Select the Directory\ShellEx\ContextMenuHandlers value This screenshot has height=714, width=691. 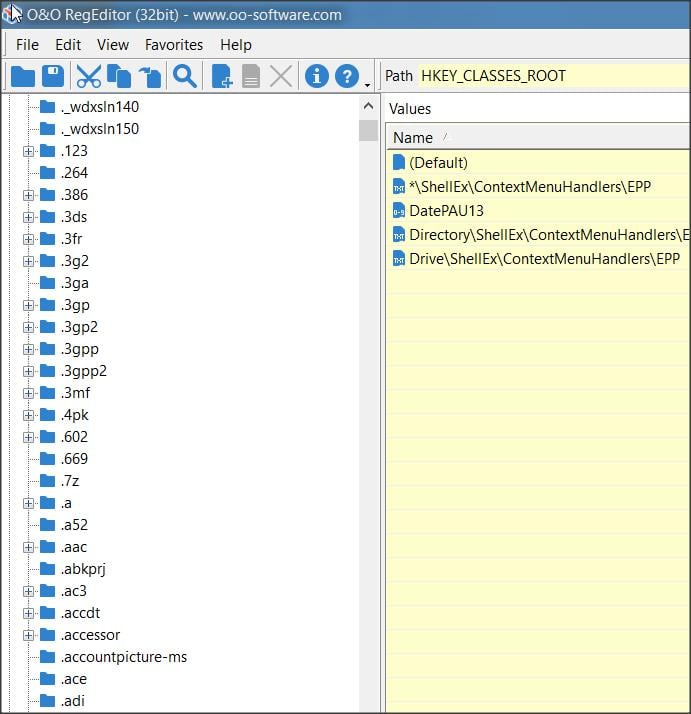tap(549, 235)
